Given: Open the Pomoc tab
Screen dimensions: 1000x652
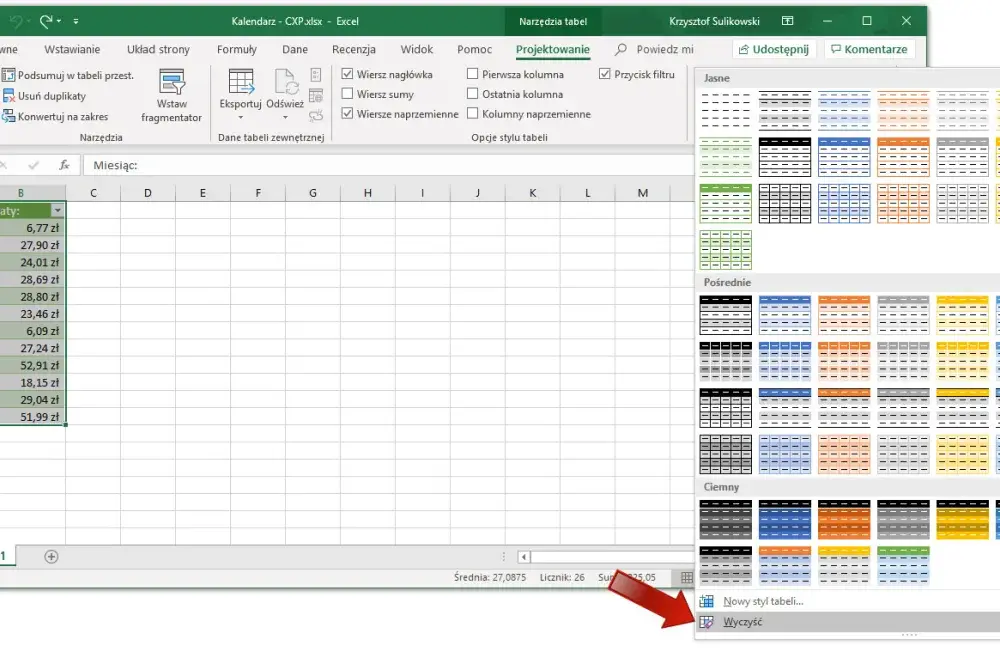Looking at the screenshot, I should click(474, 49).
